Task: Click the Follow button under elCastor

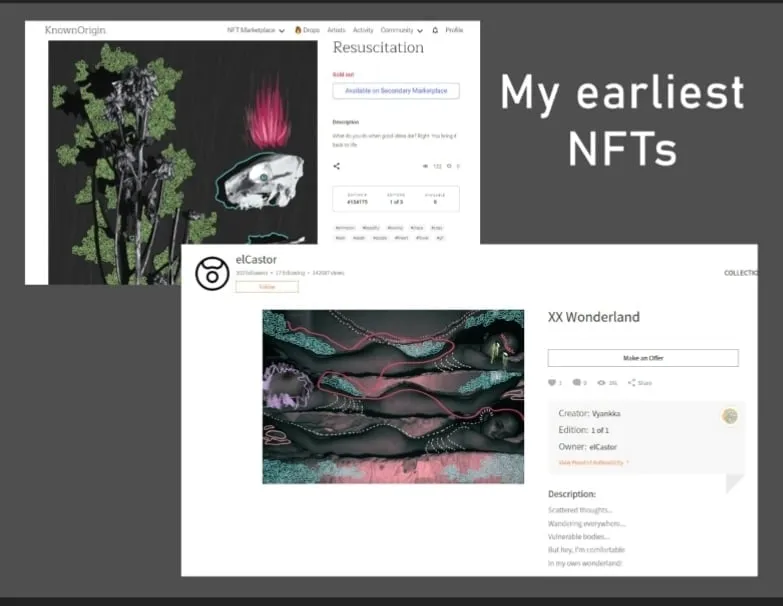Action: 267,287
